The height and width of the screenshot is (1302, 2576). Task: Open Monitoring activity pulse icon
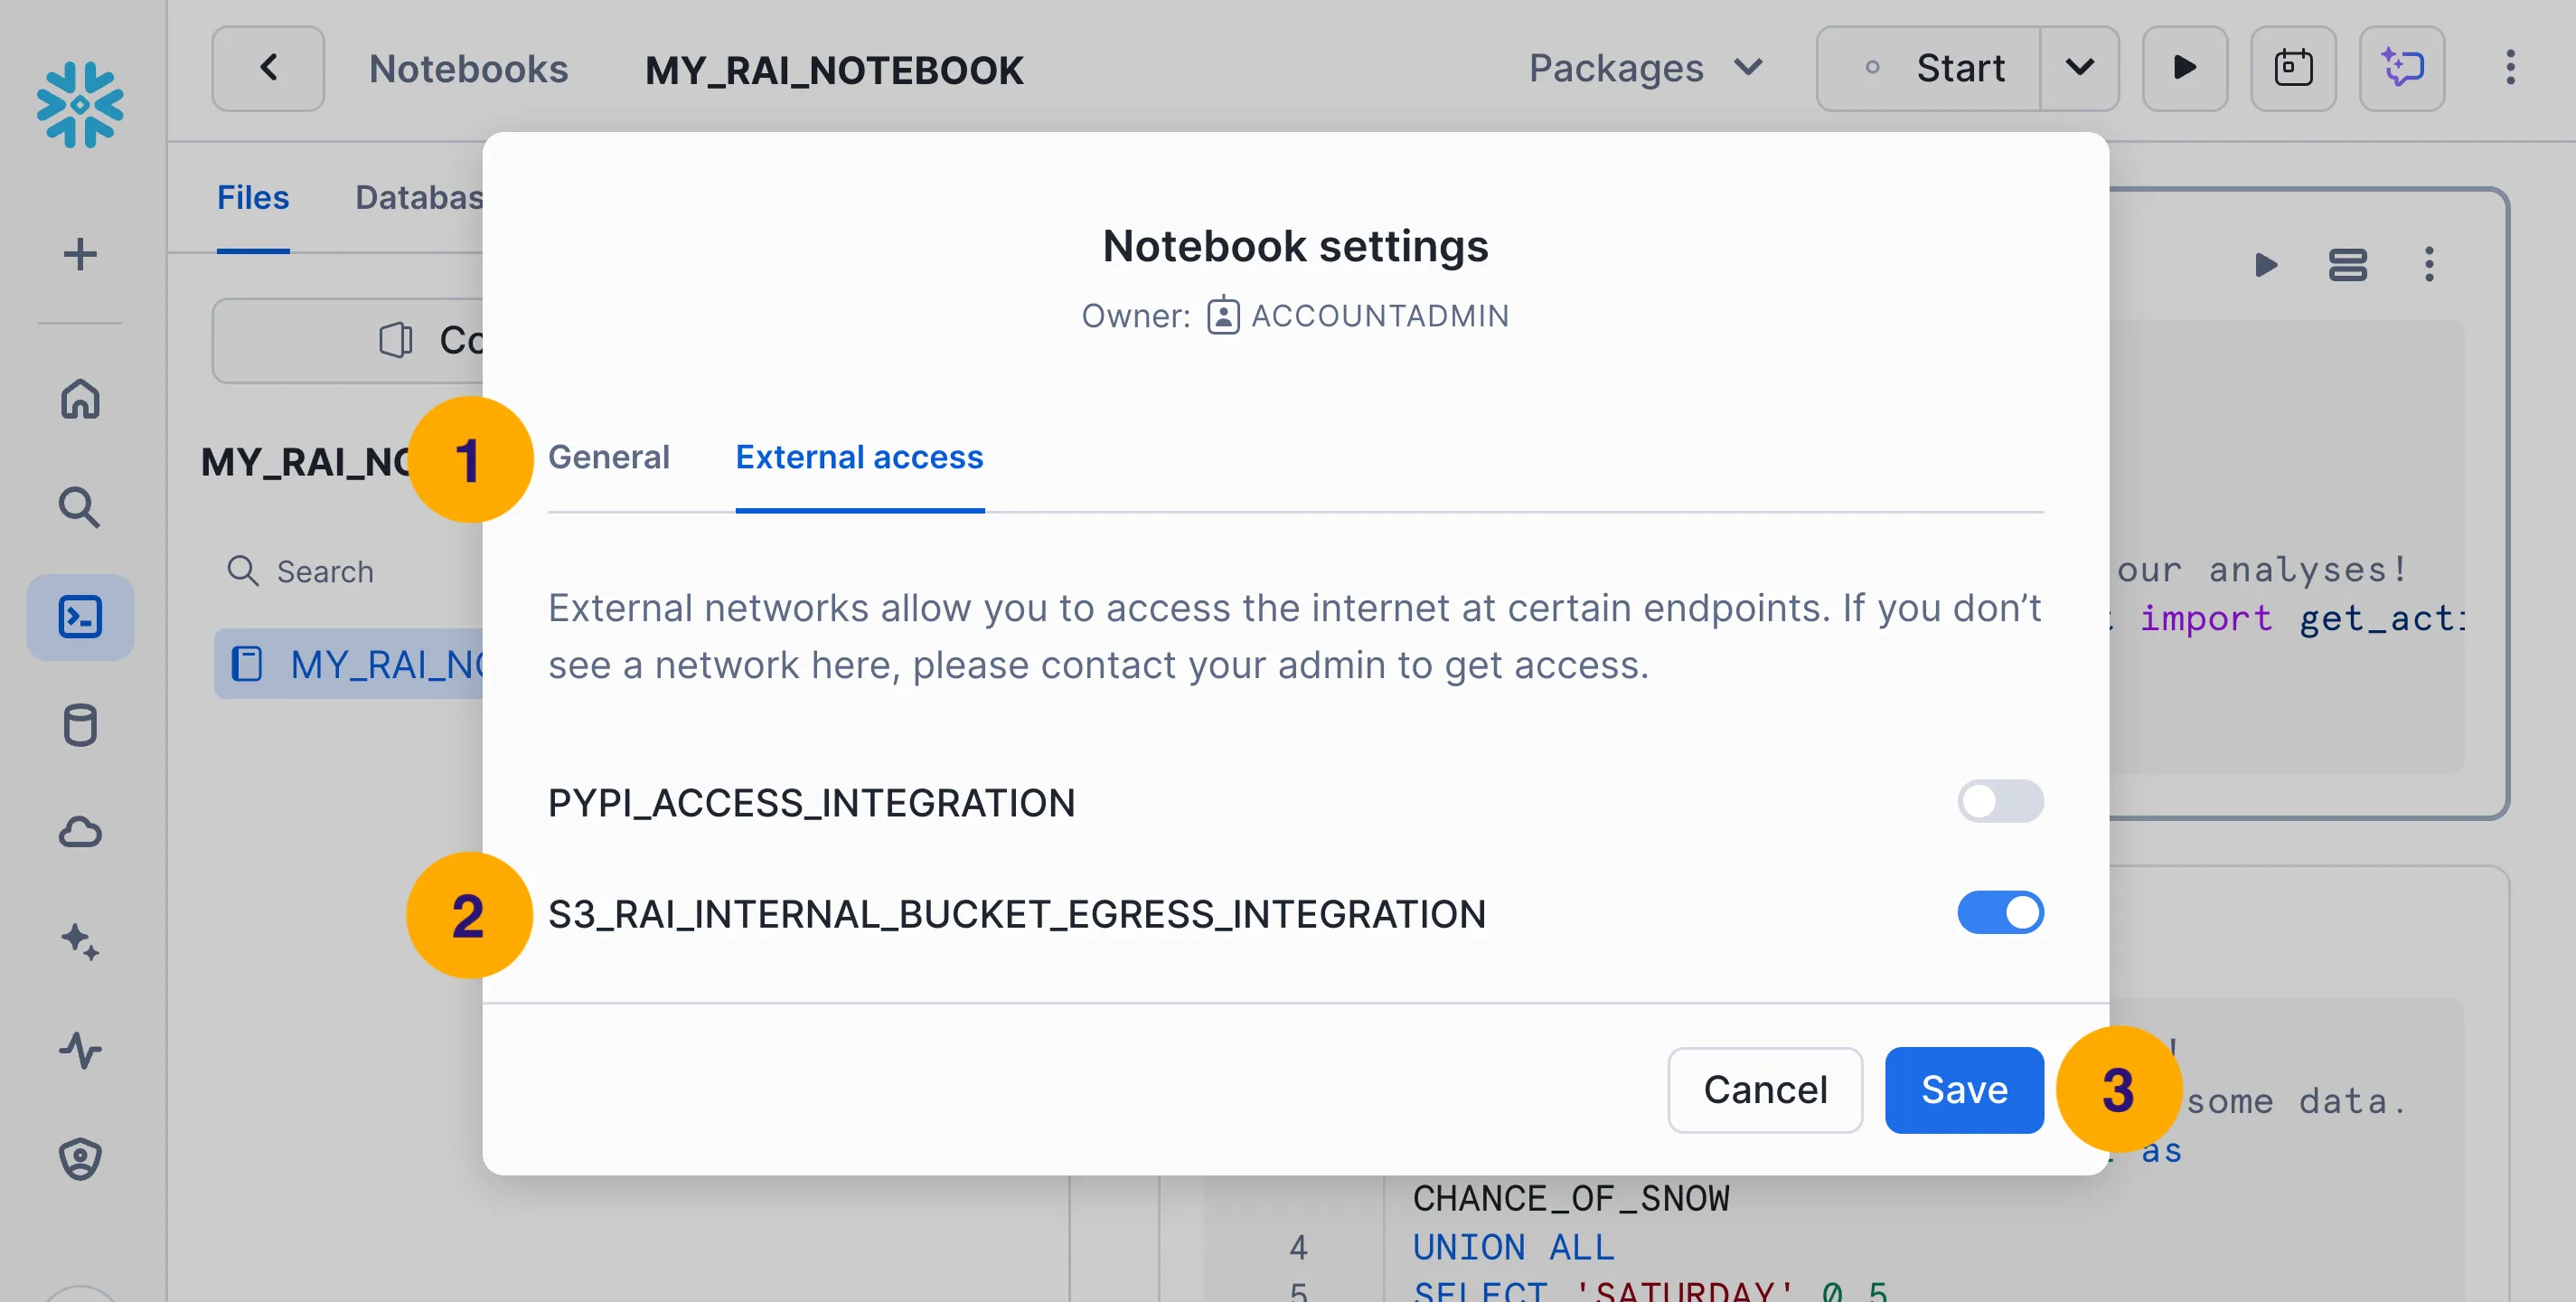click(80, 1051)
